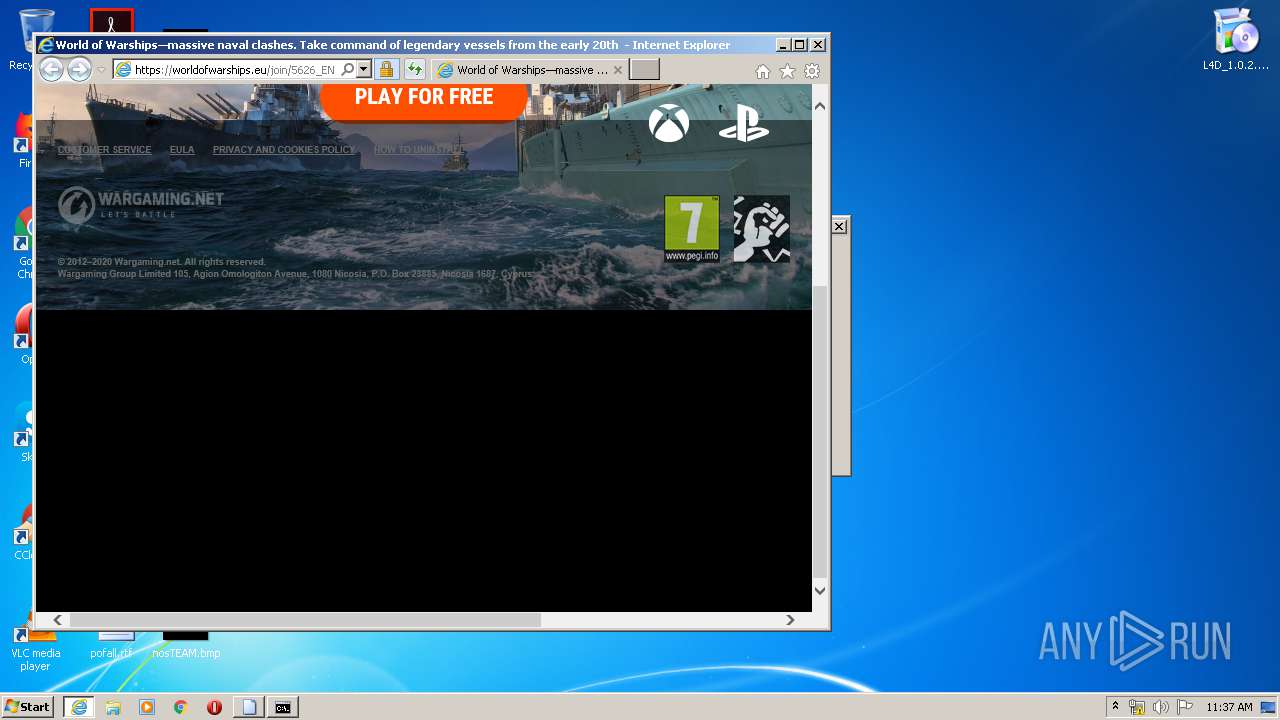Click the search magnifier in the address bar

(347, 70)
